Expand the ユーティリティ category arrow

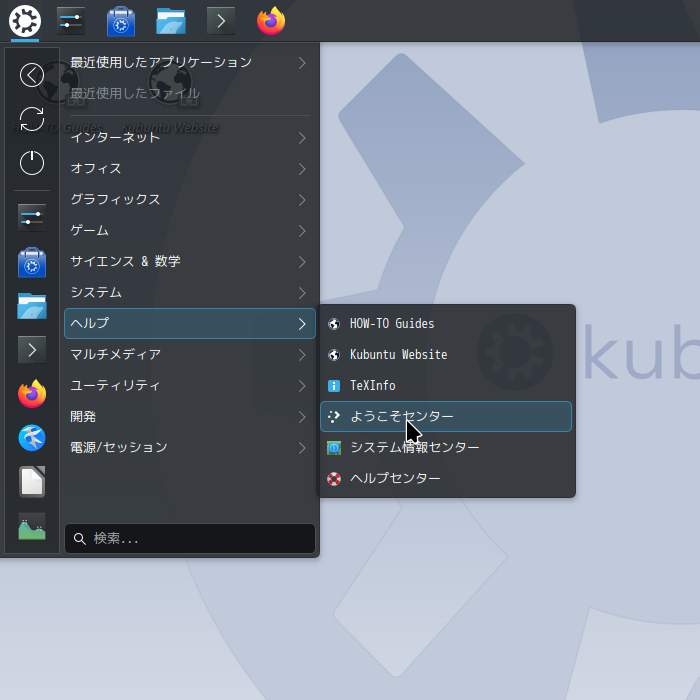[302, 386]
